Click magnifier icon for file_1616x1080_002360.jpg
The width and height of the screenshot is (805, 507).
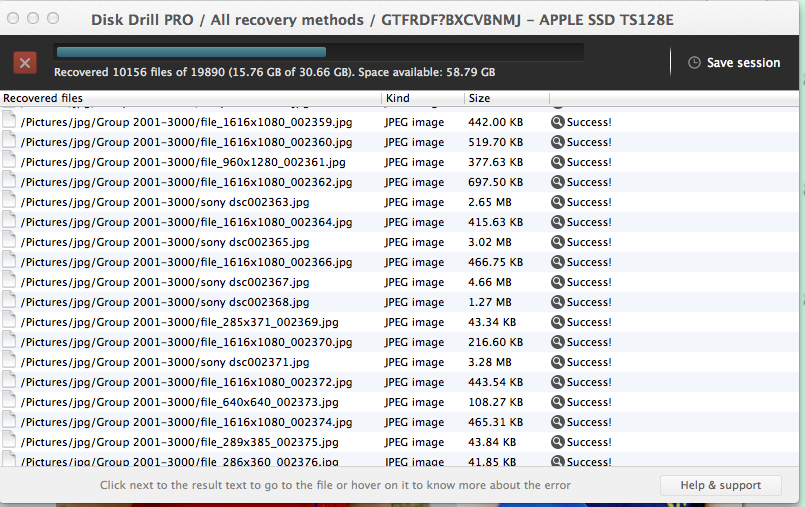click(x=558, y=142)
